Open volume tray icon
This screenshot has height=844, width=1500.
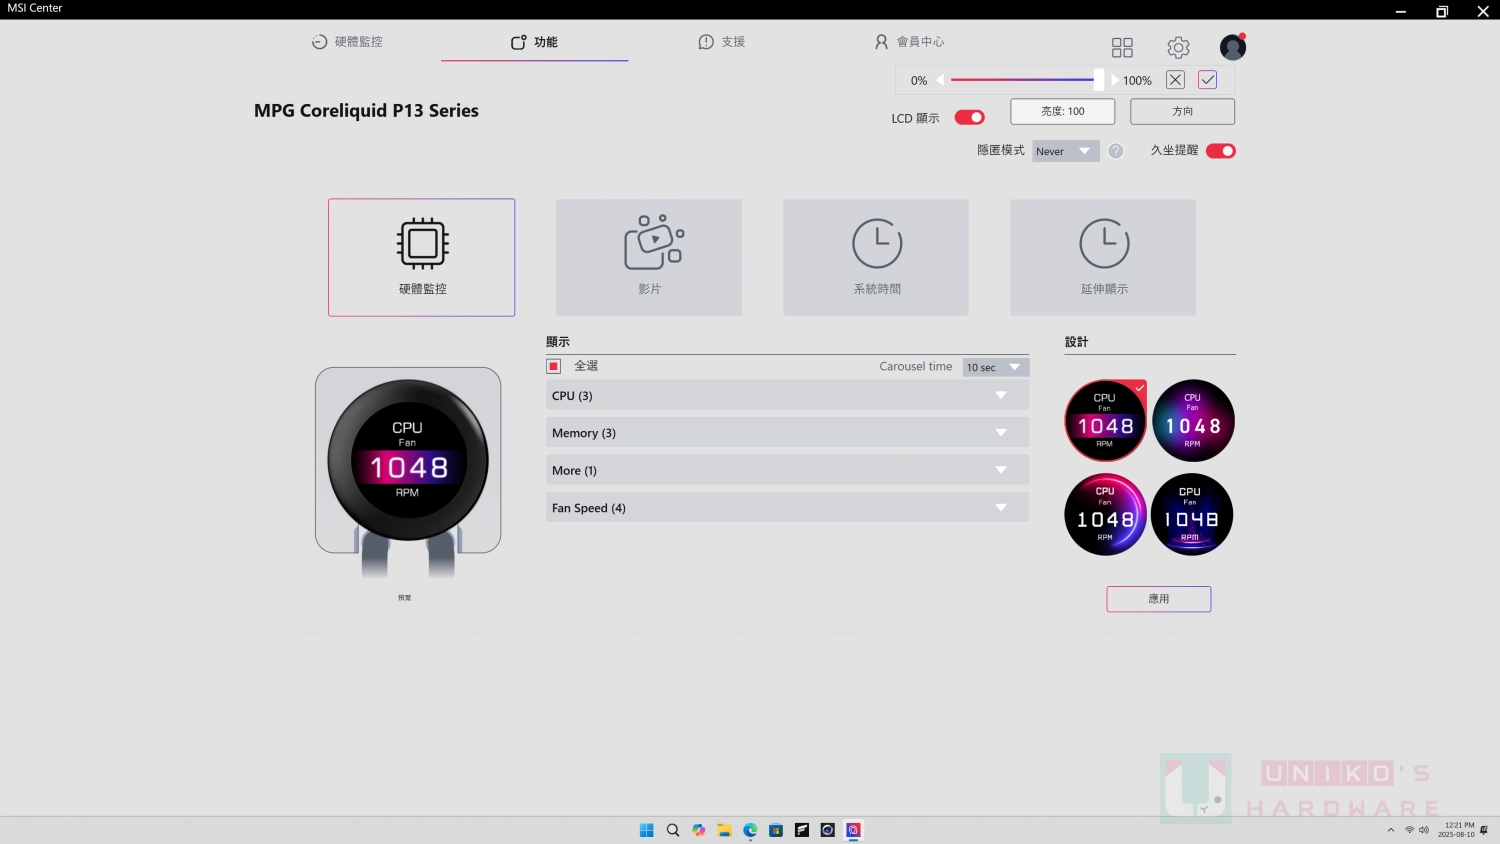click(x=1424, y=830)
